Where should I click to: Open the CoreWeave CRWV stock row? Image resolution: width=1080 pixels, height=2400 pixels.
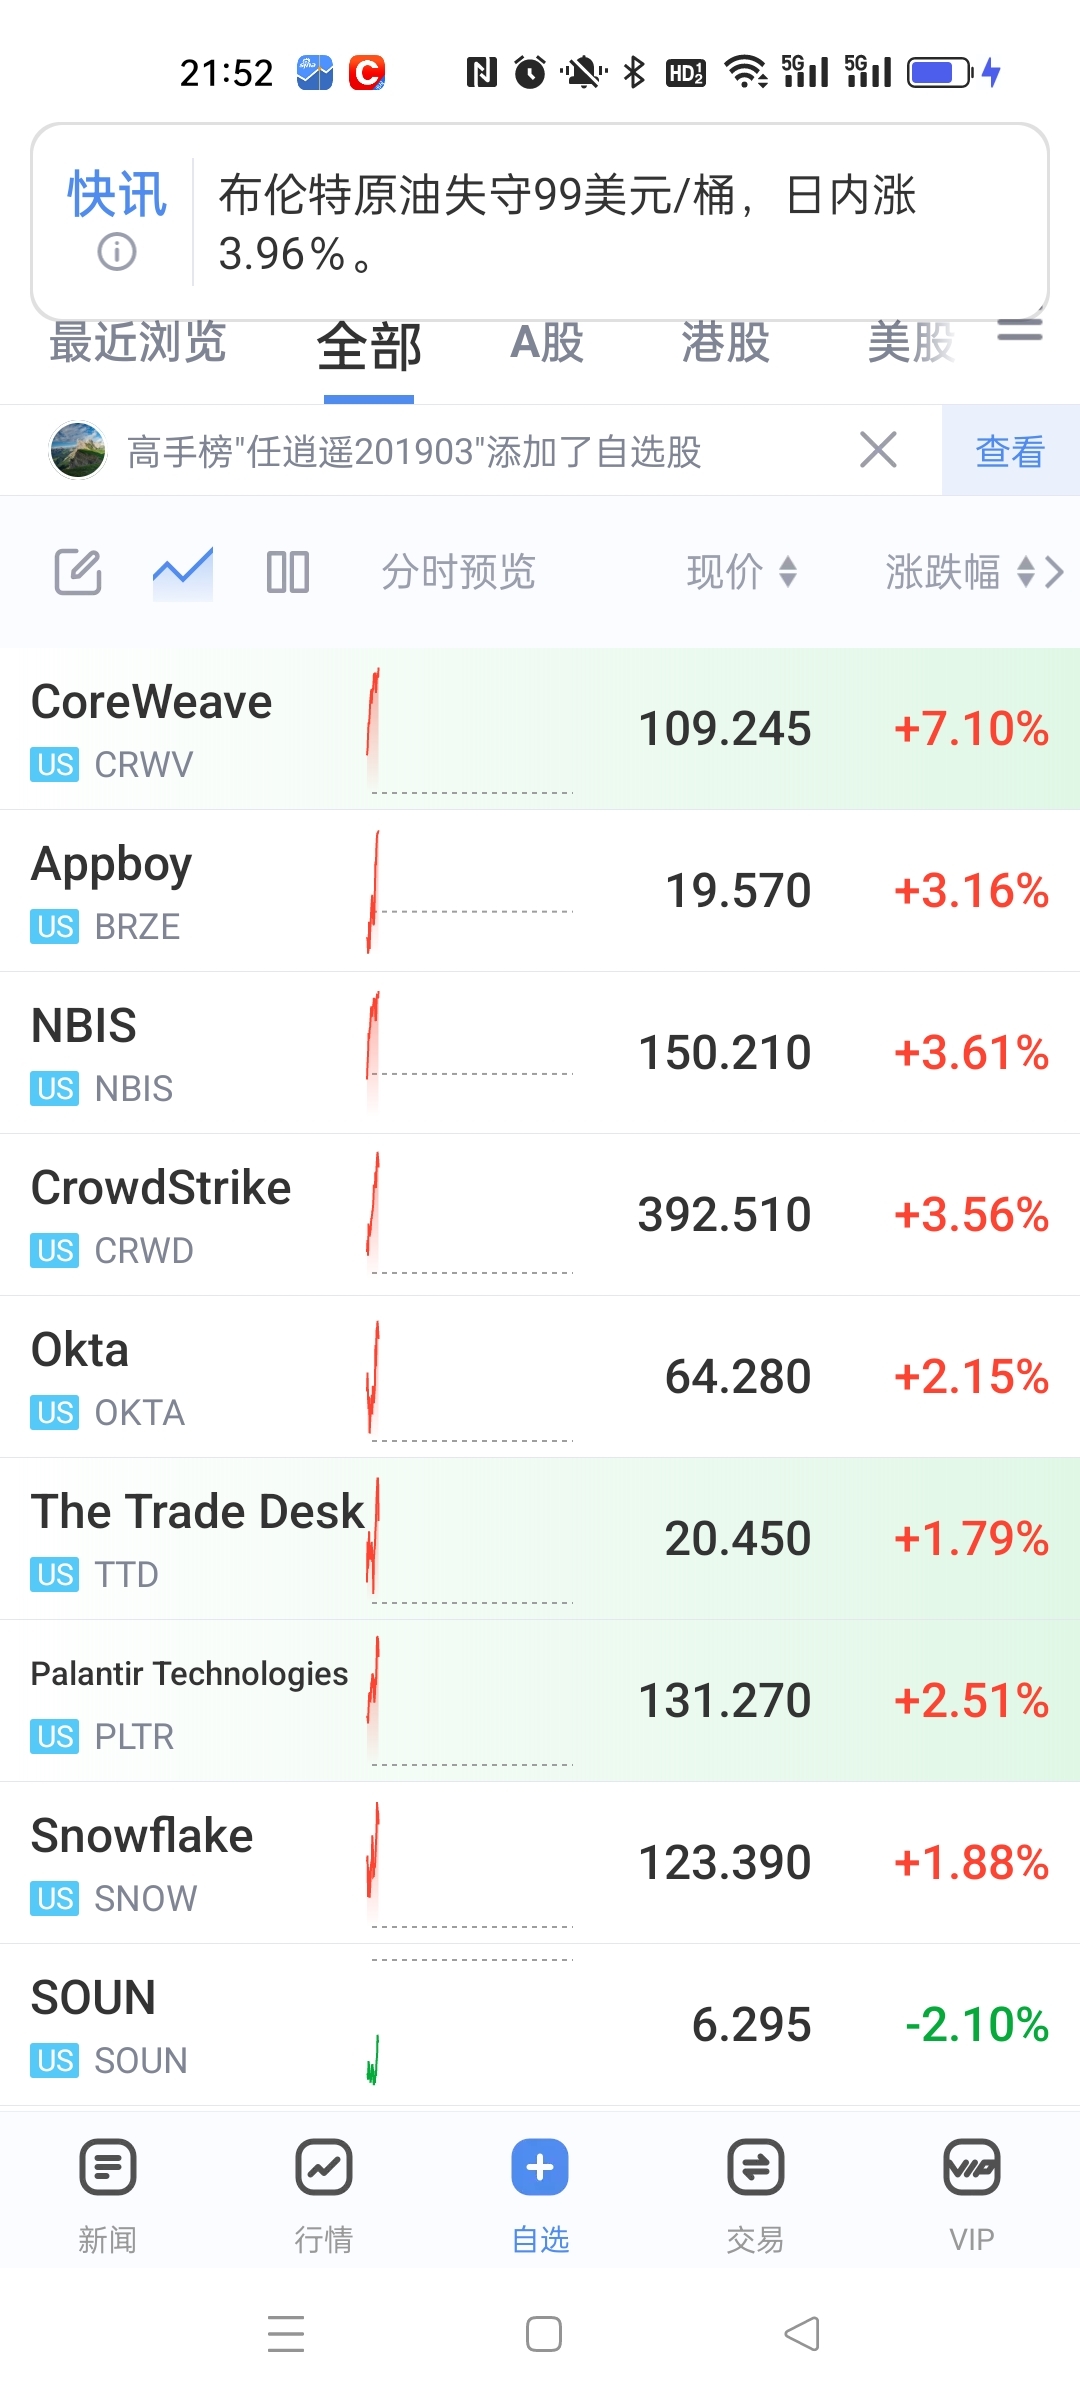(540, 729)
